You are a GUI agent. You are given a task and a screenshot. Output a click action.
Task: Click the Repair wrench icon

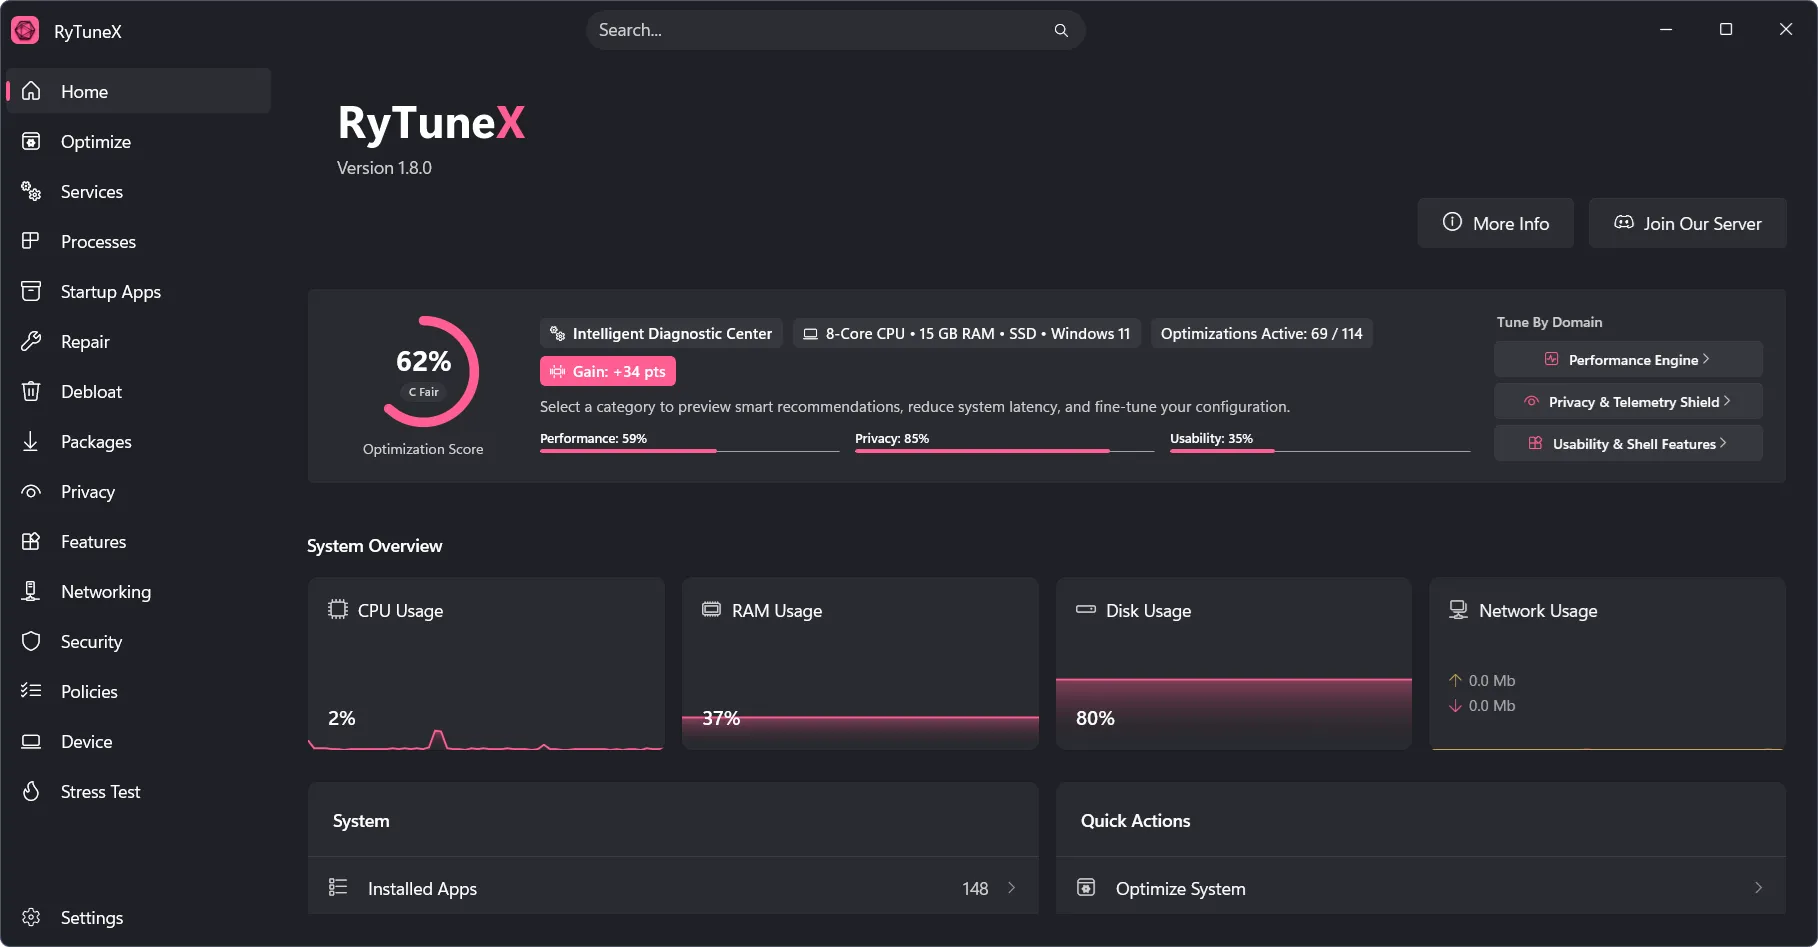31,341
